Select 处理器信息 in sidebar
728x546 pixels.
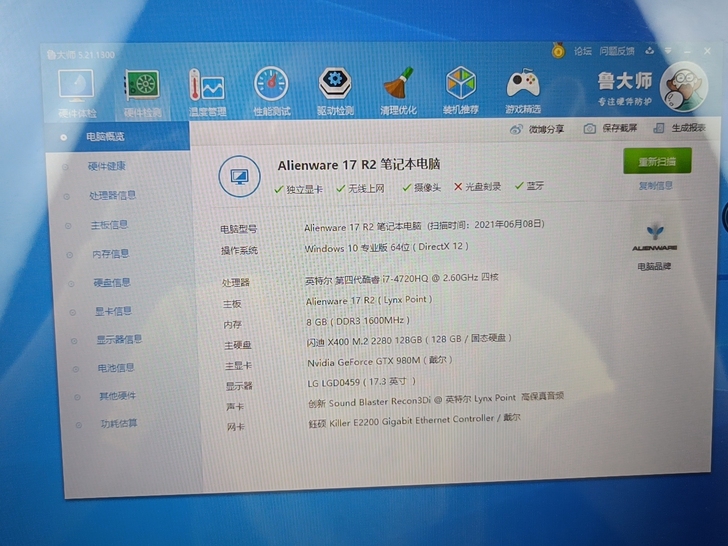tap(112, 195)
